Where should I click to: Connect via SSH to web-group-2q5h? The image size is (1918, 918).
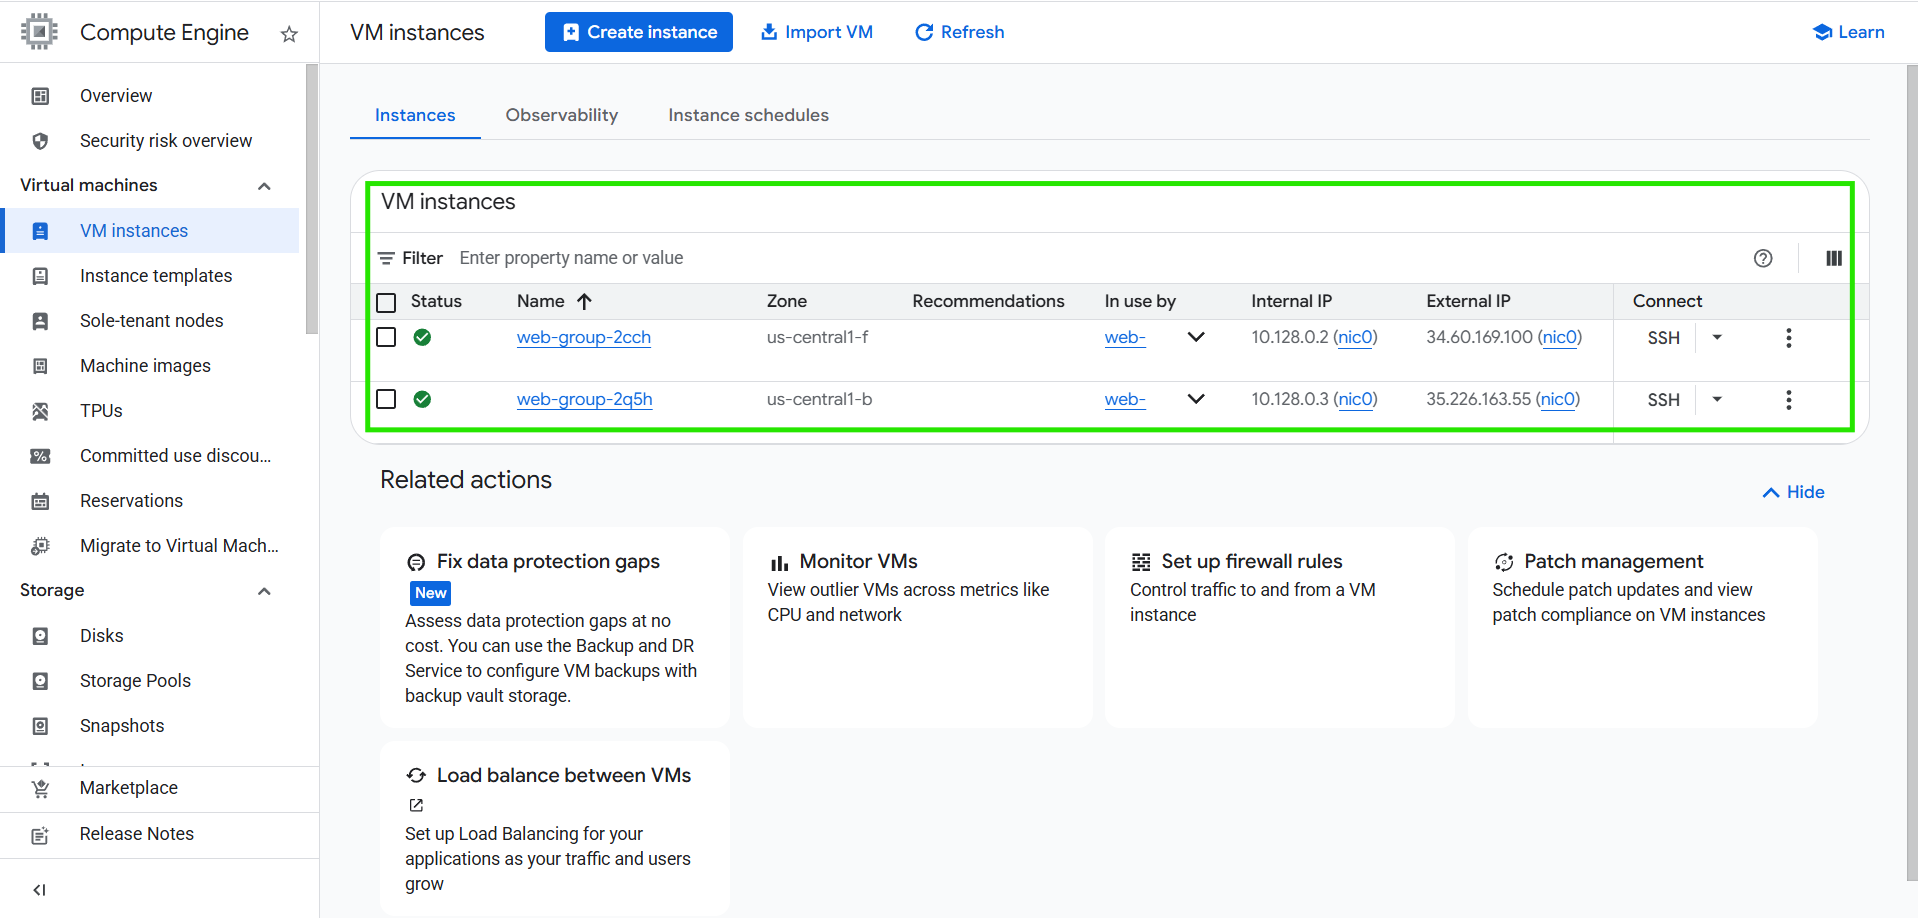[1664, 400]
